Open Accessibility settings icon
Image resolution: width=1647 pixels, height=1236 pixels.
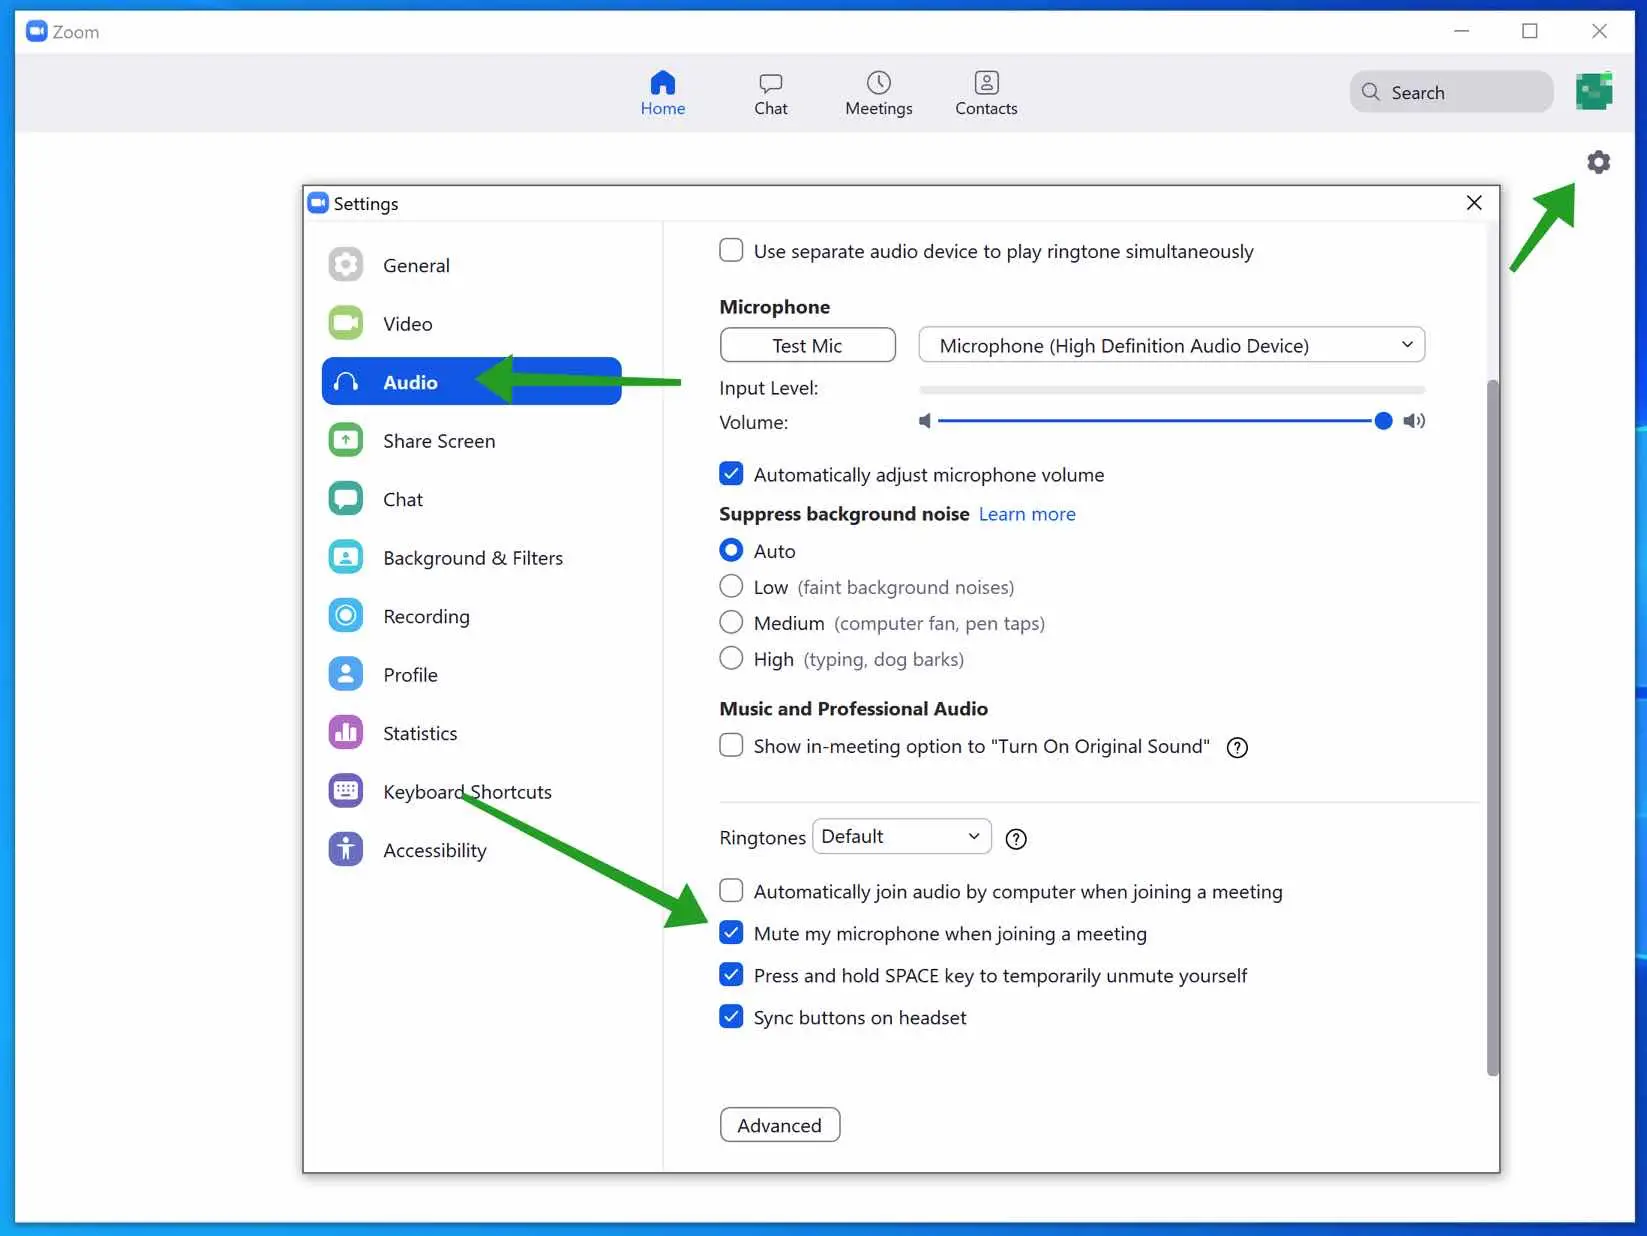point(346,850)
